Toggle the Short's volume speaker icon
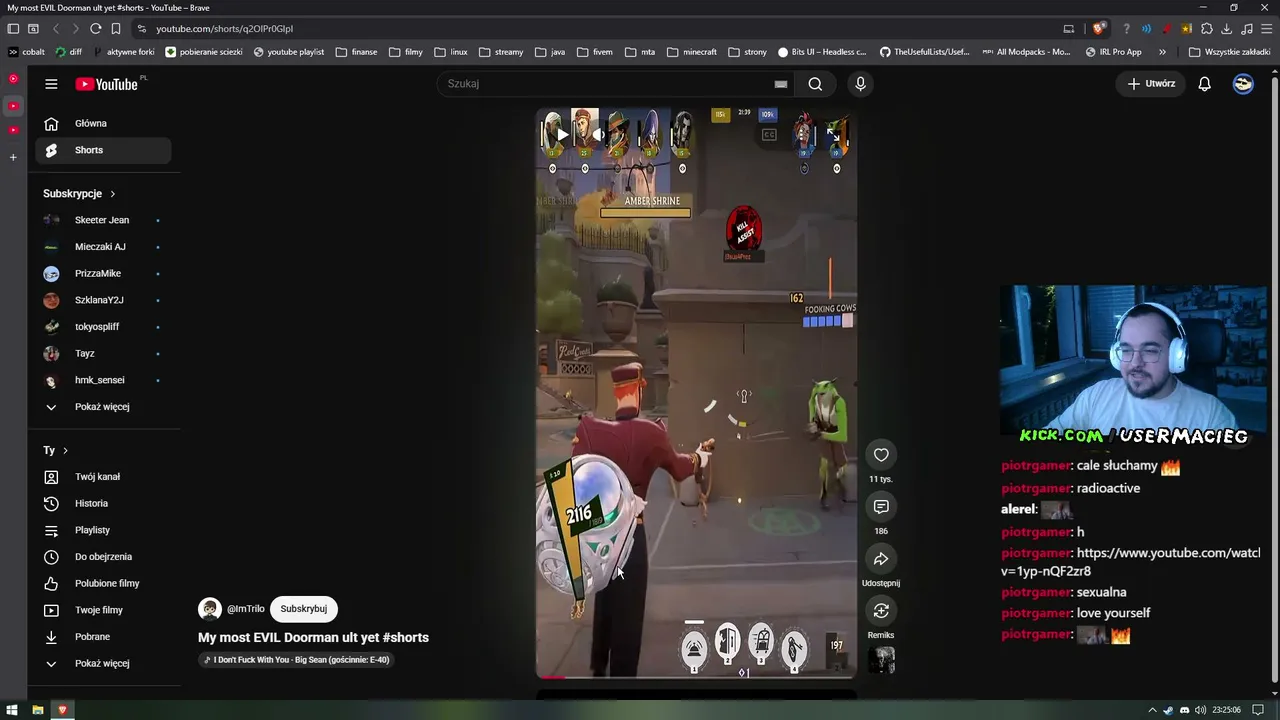 [598, 135]
